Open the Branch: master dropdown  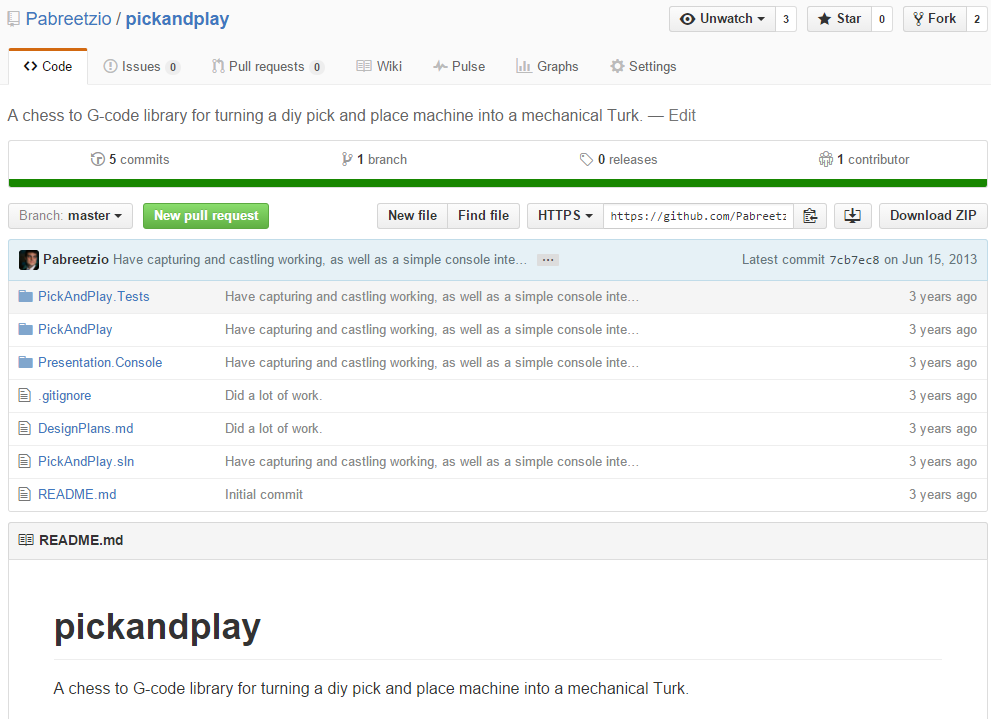pyautogui.click(x=70, y=216)
